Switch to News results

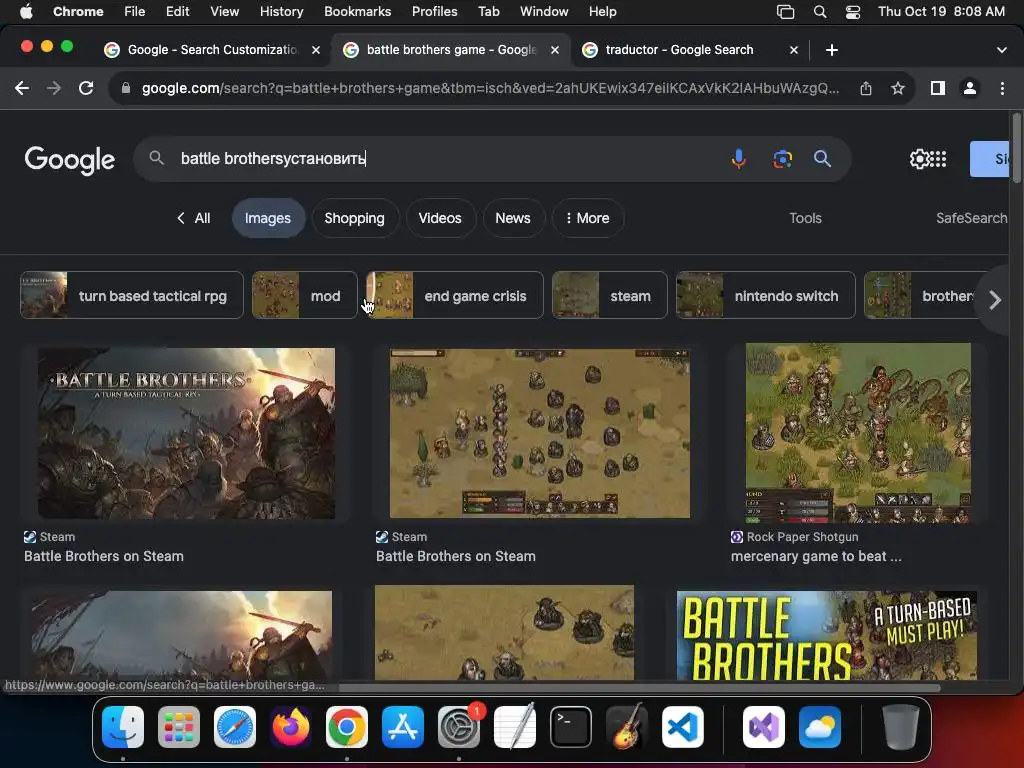pos(513,218)
